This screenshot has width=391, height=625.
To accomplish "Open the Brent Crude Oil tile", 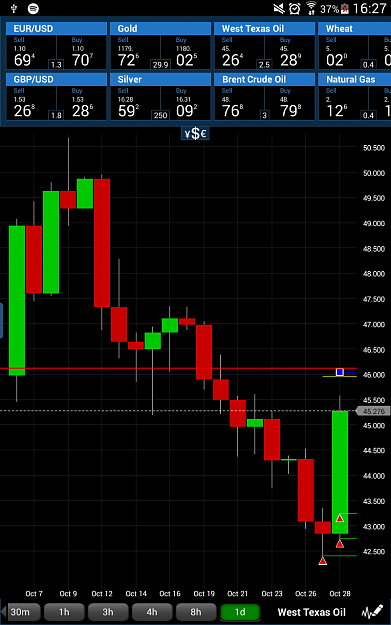I will point(264,96).
